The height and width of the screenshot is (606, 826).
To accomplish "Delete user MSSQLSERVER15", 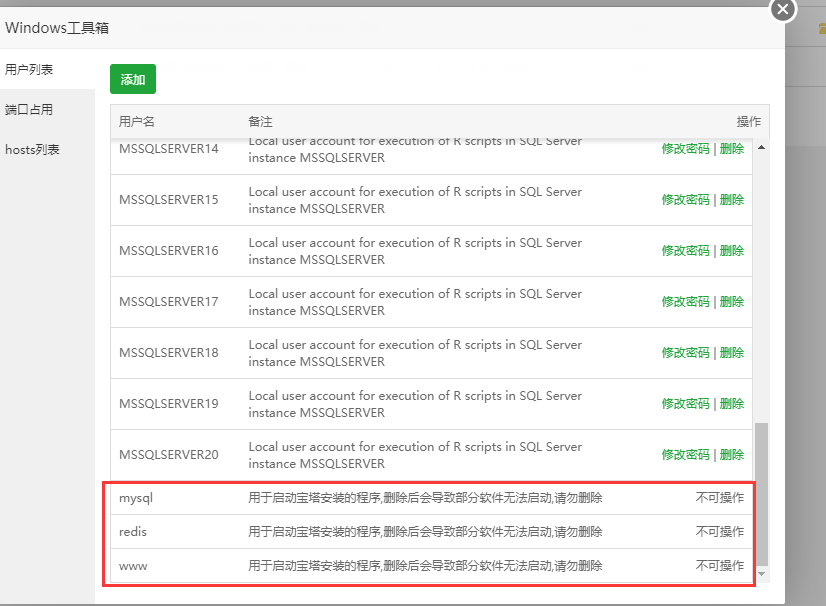I will (x=732, y=200).
